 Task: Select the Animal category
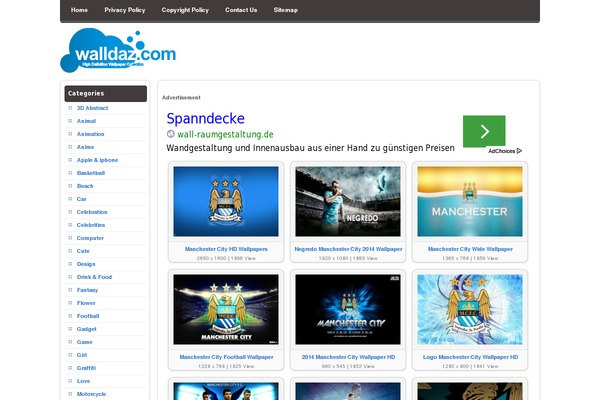pyautogui.click(x=86, y=121)
